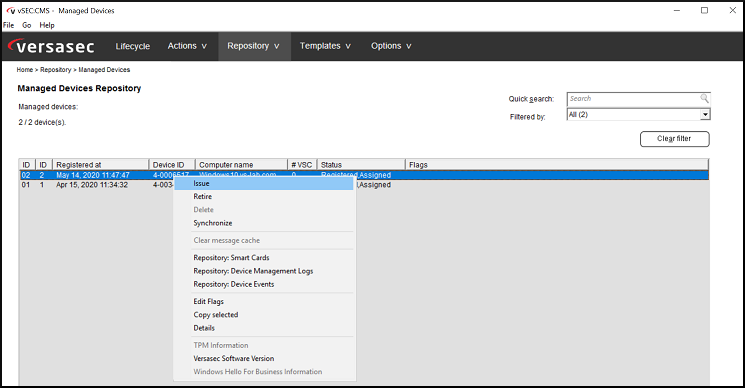Click the Versasec logo
745x388 pixels.
tap(51, 46)
